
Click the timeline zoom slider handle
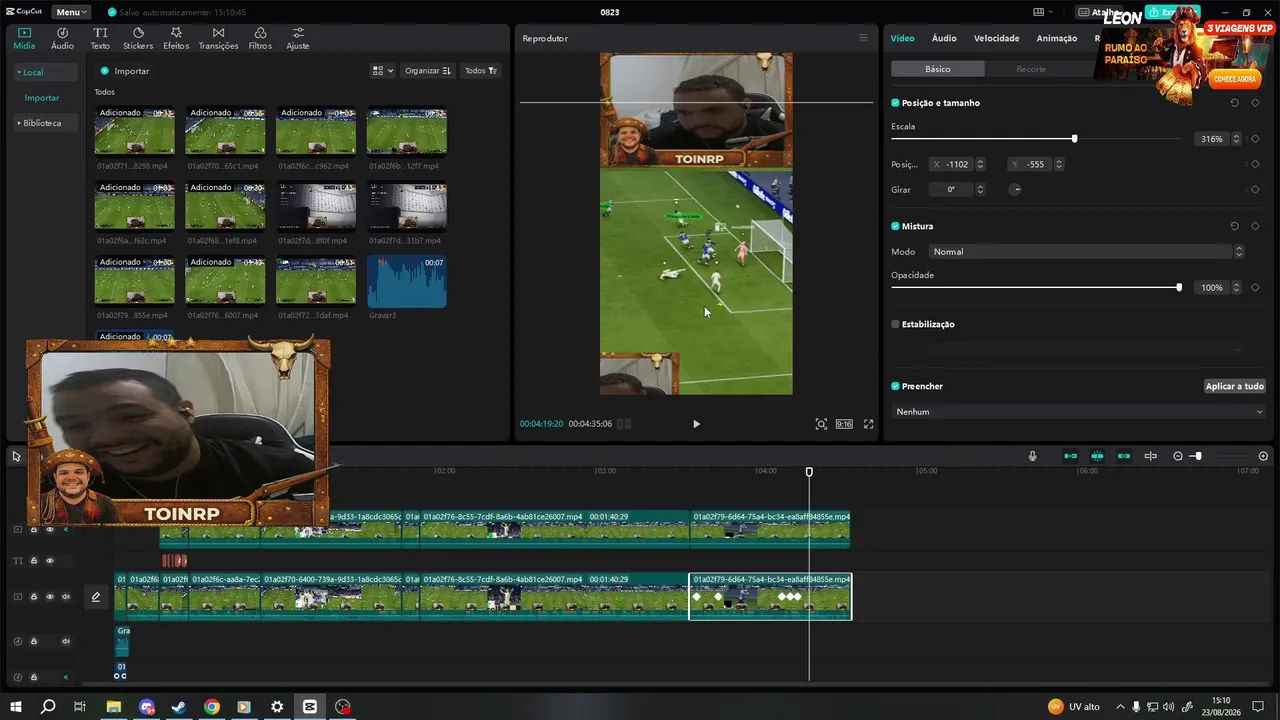pyautogui.click(x=1198, y=456)
